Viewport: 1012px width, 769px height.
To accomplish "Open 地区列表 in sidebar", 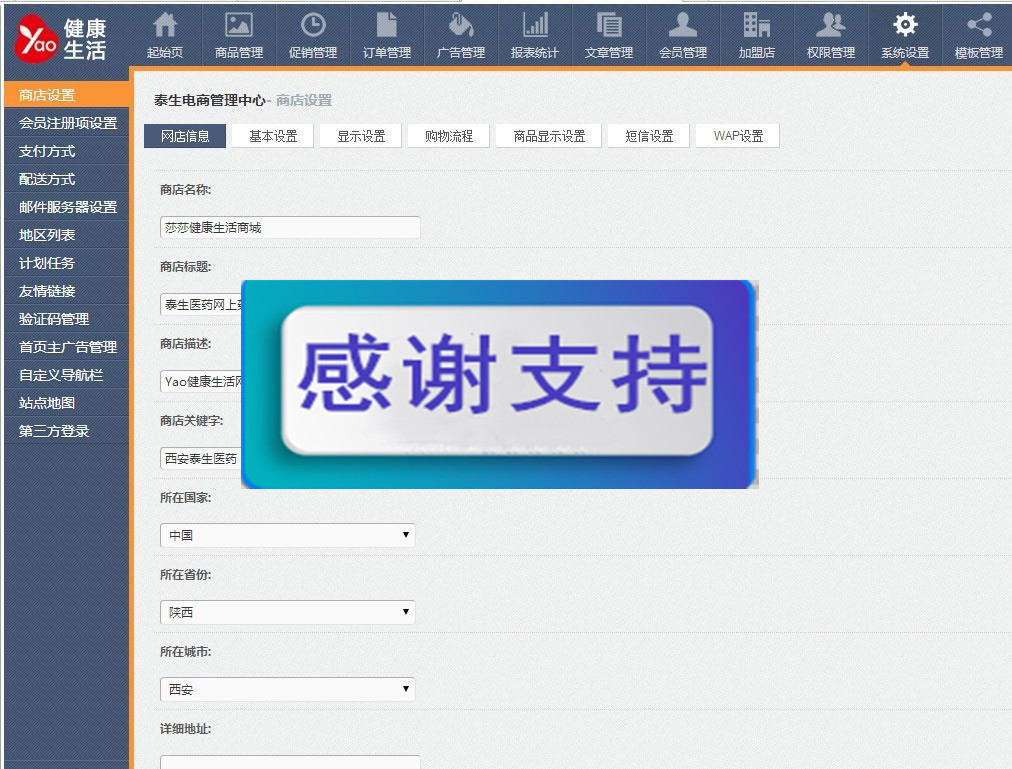I will pos(66,235).
